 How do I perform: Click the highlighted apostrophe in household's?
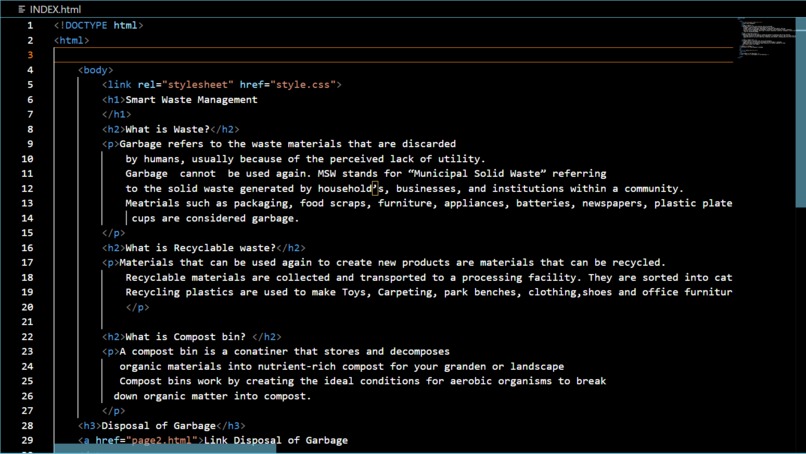point(375,188)
